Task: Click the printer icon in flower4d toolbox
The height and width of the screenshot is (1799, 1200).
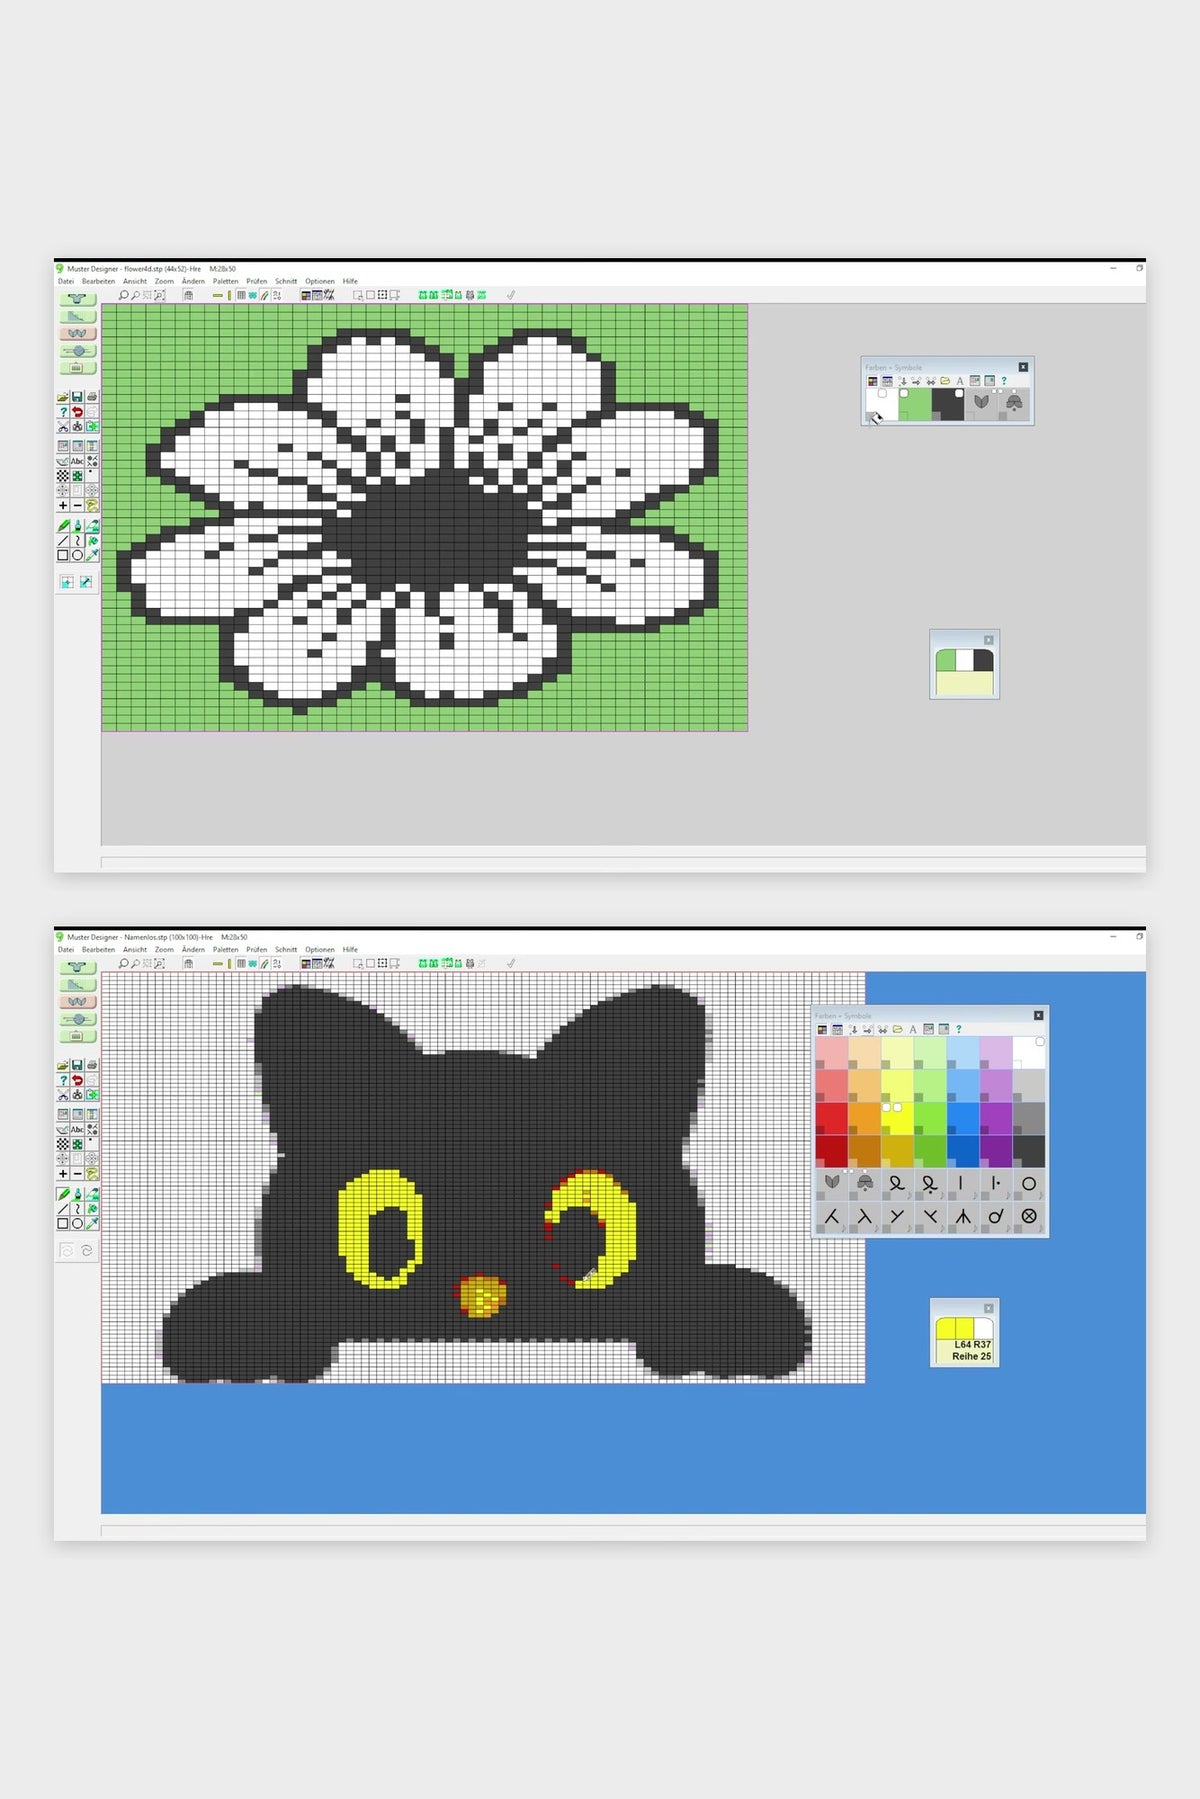Action: [92, 397]
